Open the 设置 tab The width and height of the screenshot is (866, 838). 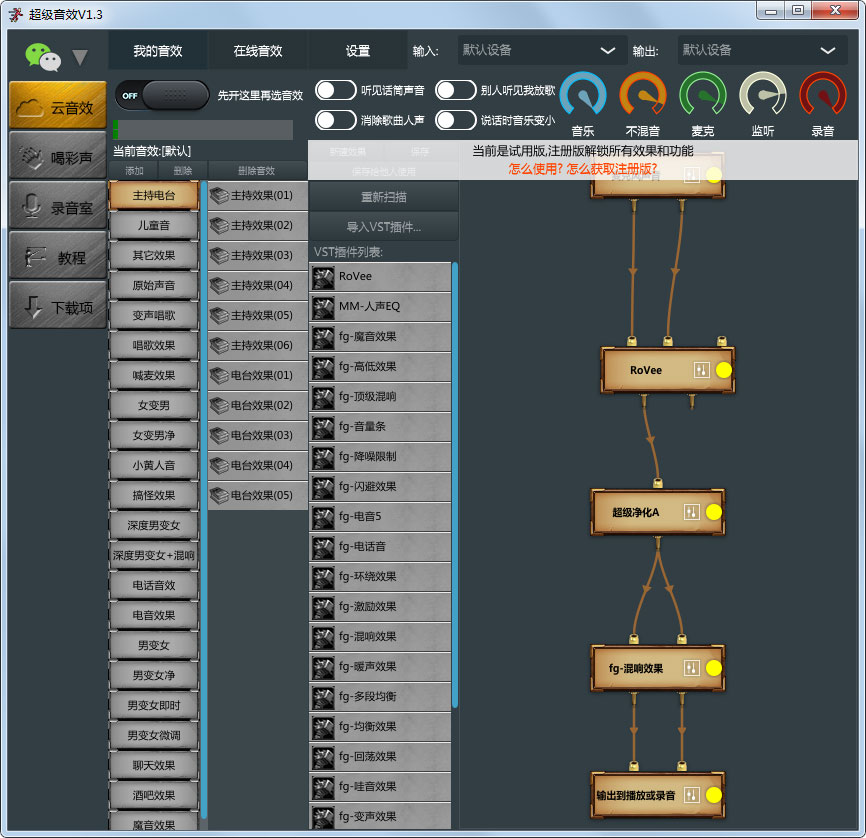pos(358,51)
